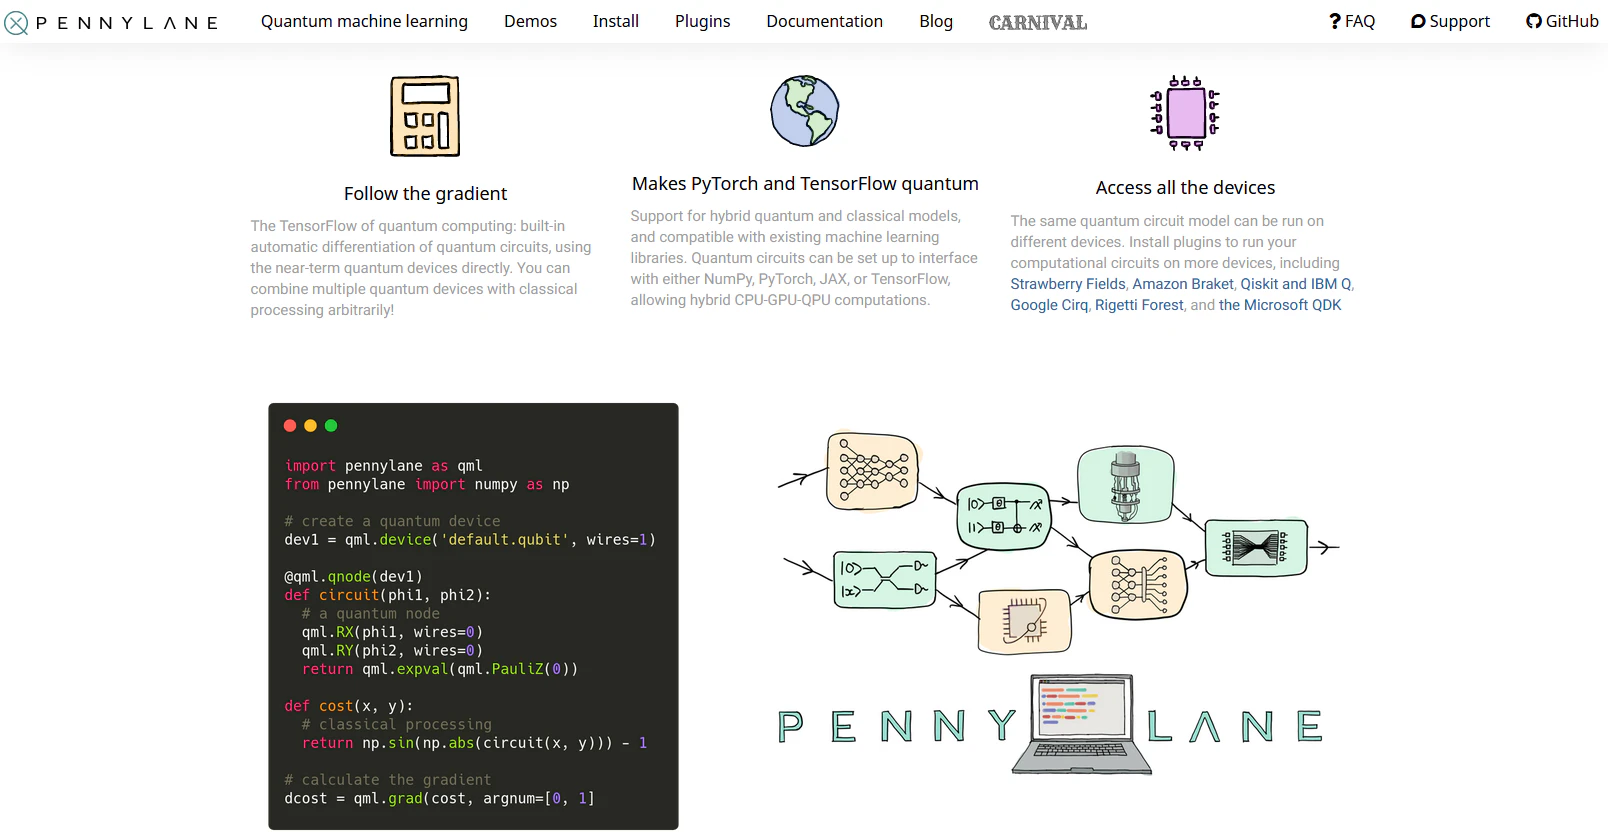The width and height of the screenshot is (1608, 832).
Task: Click the green dot in code window
Action: [x=331, y=426]
